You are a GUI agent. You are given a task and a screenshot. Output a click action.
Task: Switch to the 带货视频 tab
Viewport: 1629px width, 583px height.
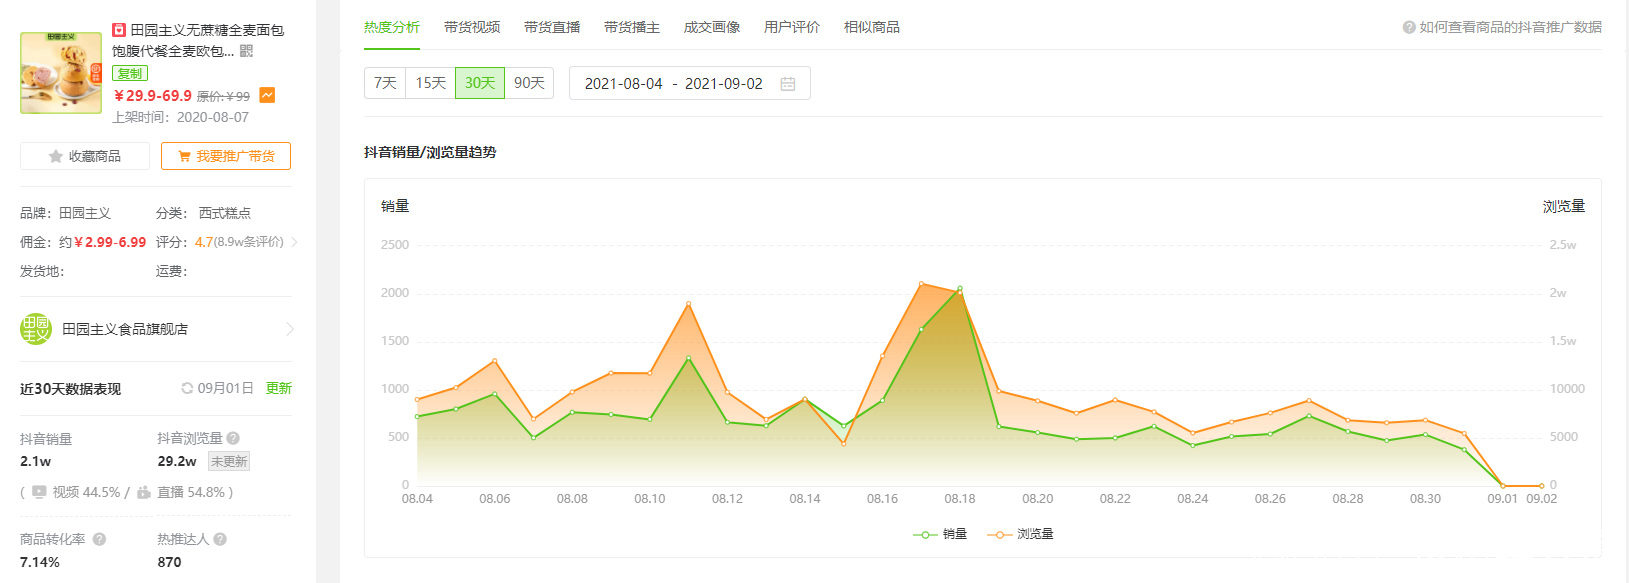tap(472, 27)
